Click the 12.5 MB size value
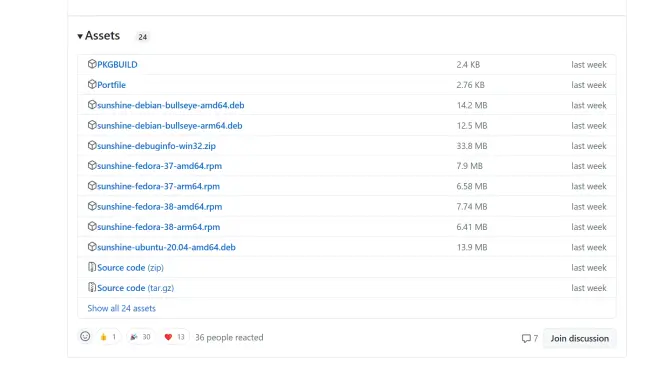Screen dimensions: 660x372 pos(472,125)
